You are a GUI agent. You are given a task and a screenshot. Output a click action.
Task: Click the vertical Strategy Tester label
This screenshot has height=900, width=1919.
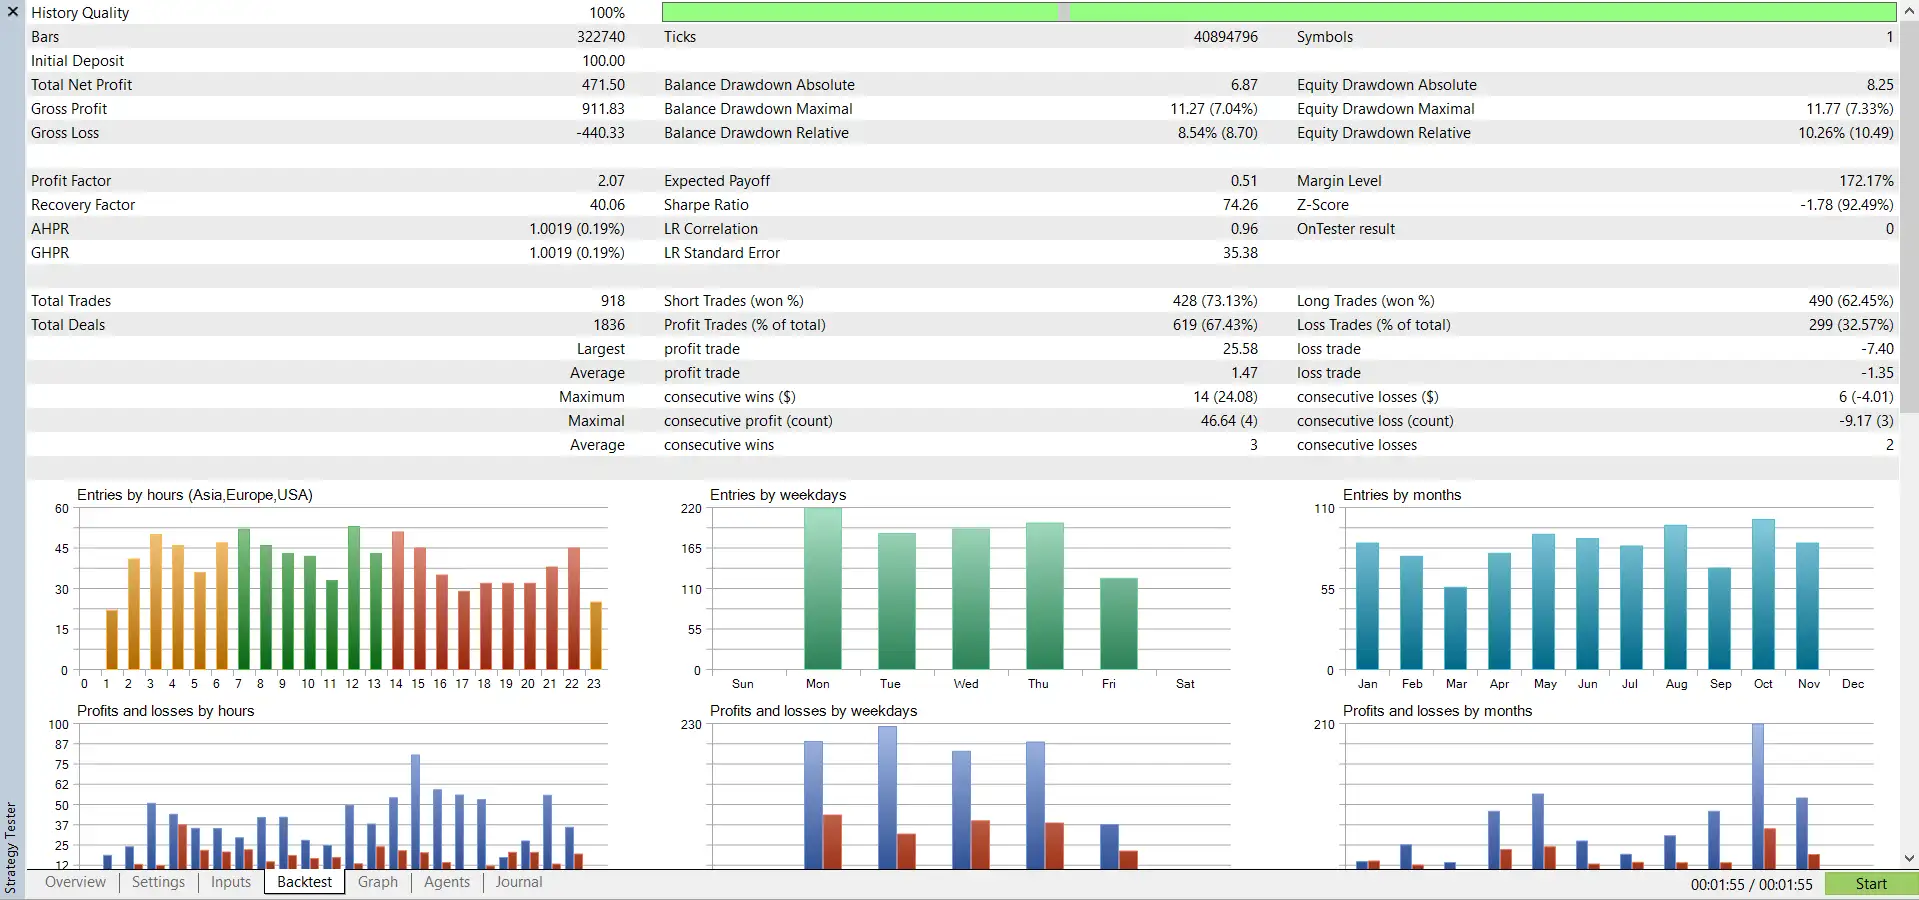click(11, 846)
